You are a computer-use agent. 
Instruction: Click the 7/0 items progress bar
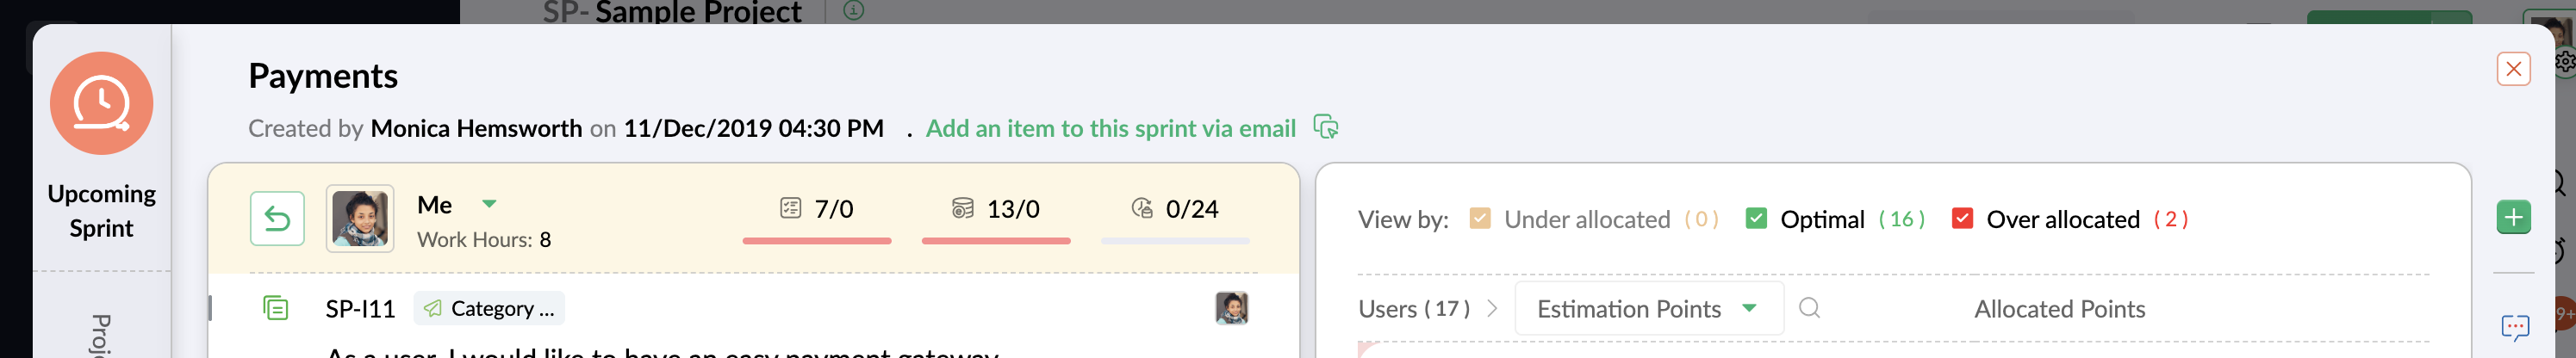tap(816, 240)
